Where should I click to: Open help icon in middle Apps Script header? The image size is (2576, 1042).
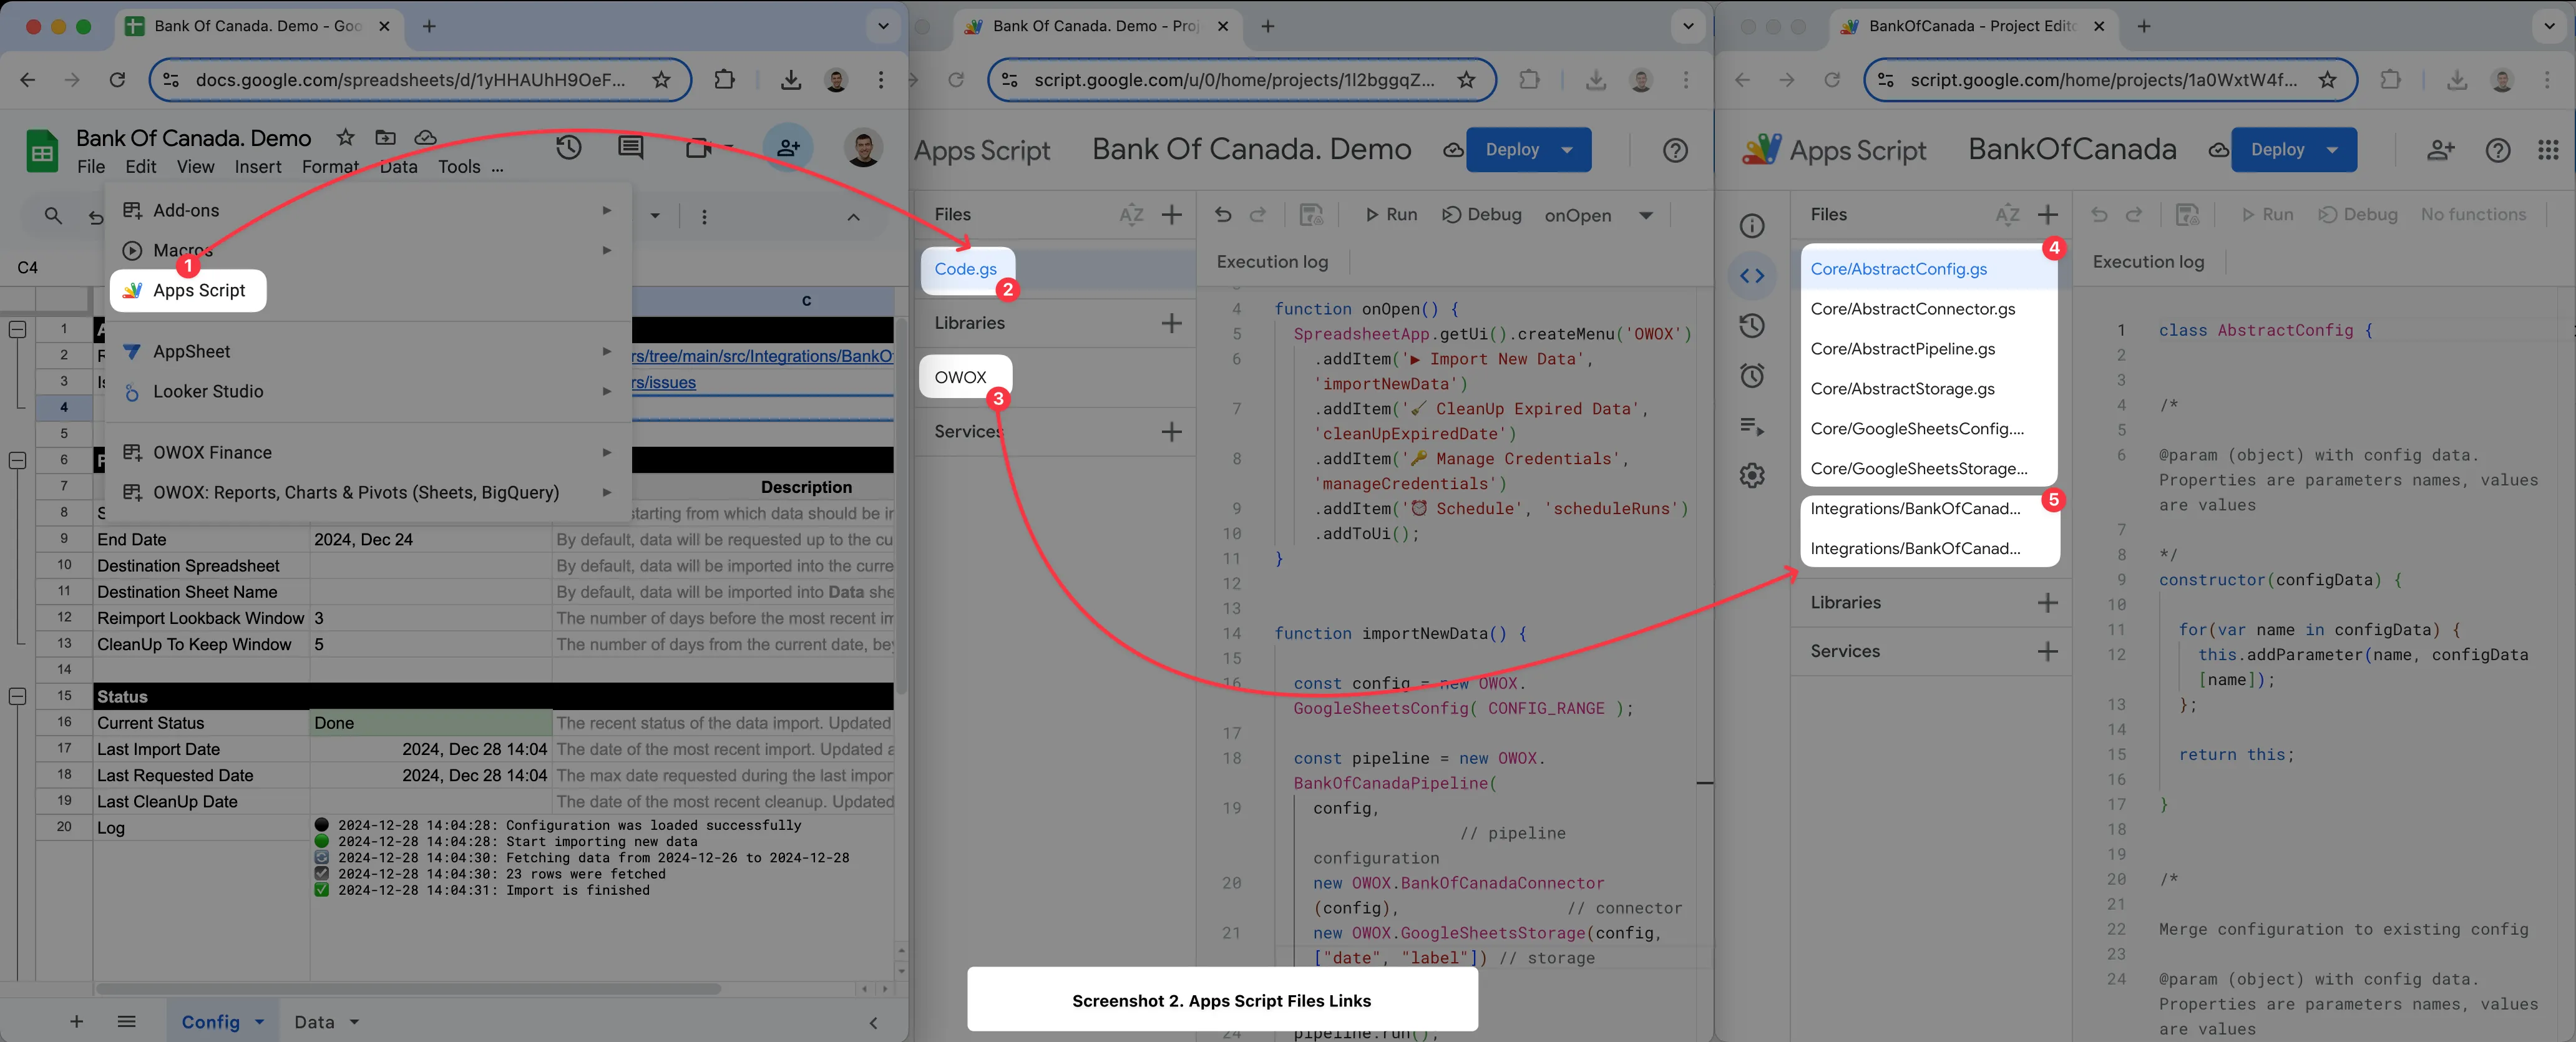[x=1675, y=150]
